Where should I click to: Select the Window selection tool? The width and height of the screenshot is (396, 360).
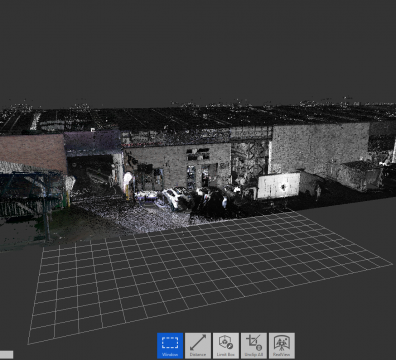tap(170, 346)
